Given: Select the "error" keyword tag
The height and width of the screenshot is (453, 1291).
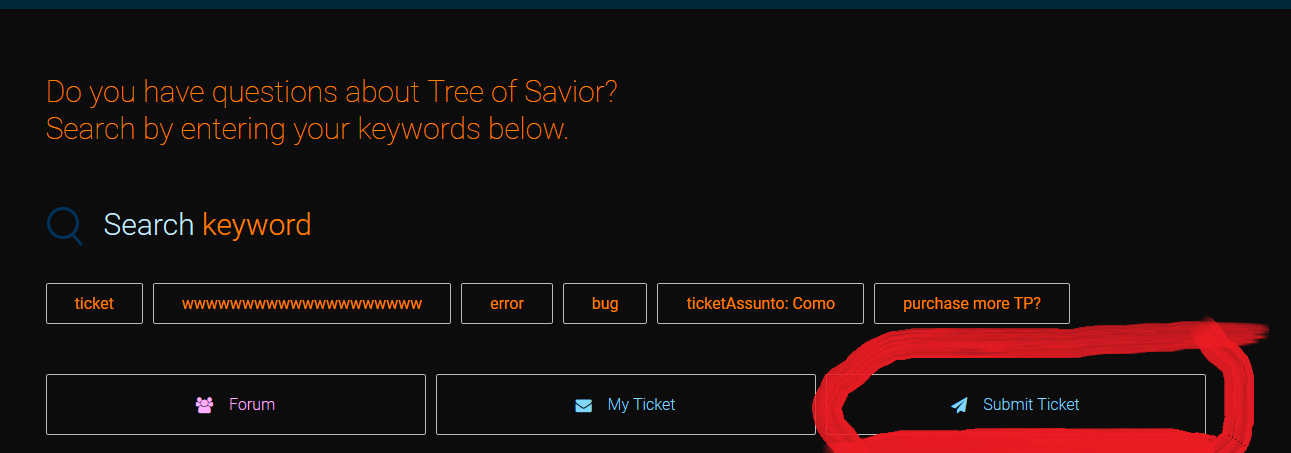Looking at the screenshot, I should tap(507, 304).
